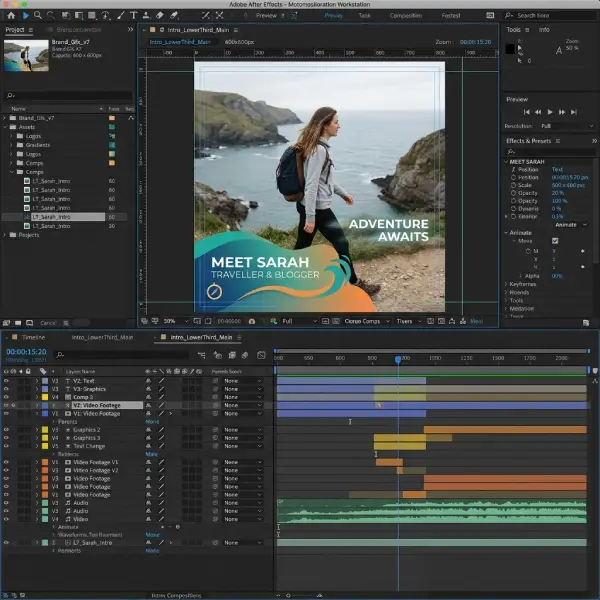Click the Effects & Presets panel menu icon
Screen dimensions: 600x600
558,141
